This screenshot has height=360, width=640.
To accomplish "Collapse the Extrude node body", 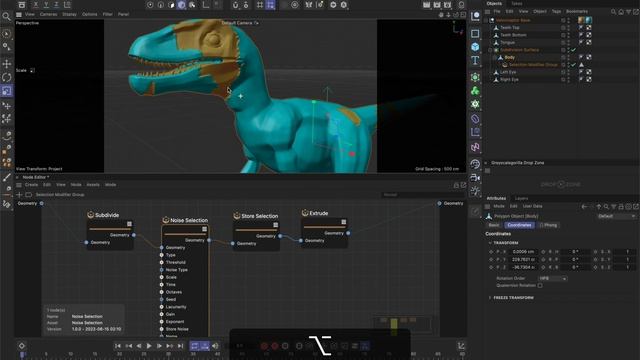I will click(344, 222).
